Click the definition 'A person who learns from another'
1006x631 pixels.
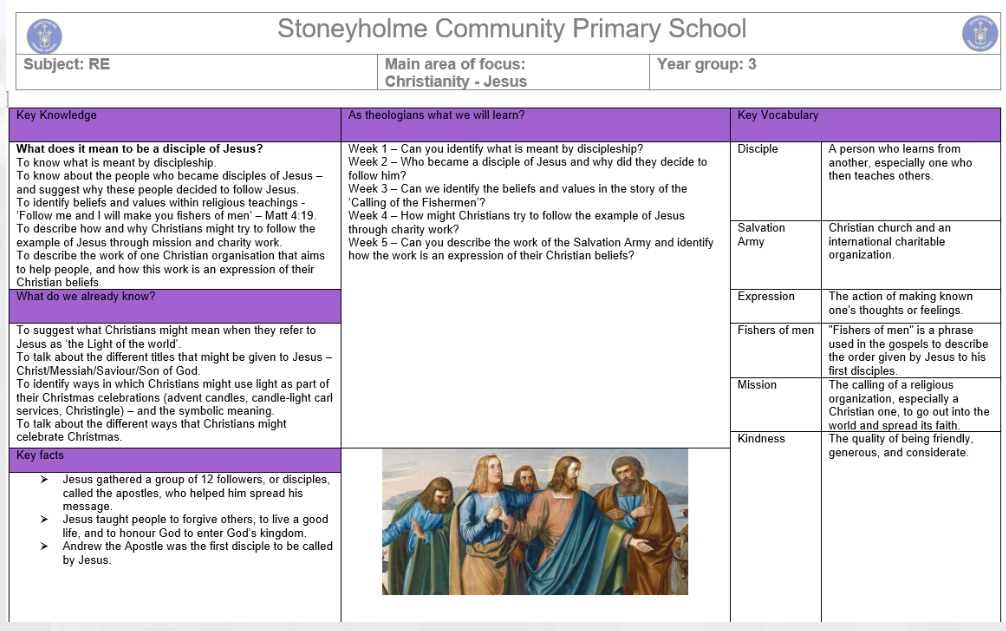pyautogui.click(x=900, y=162)
